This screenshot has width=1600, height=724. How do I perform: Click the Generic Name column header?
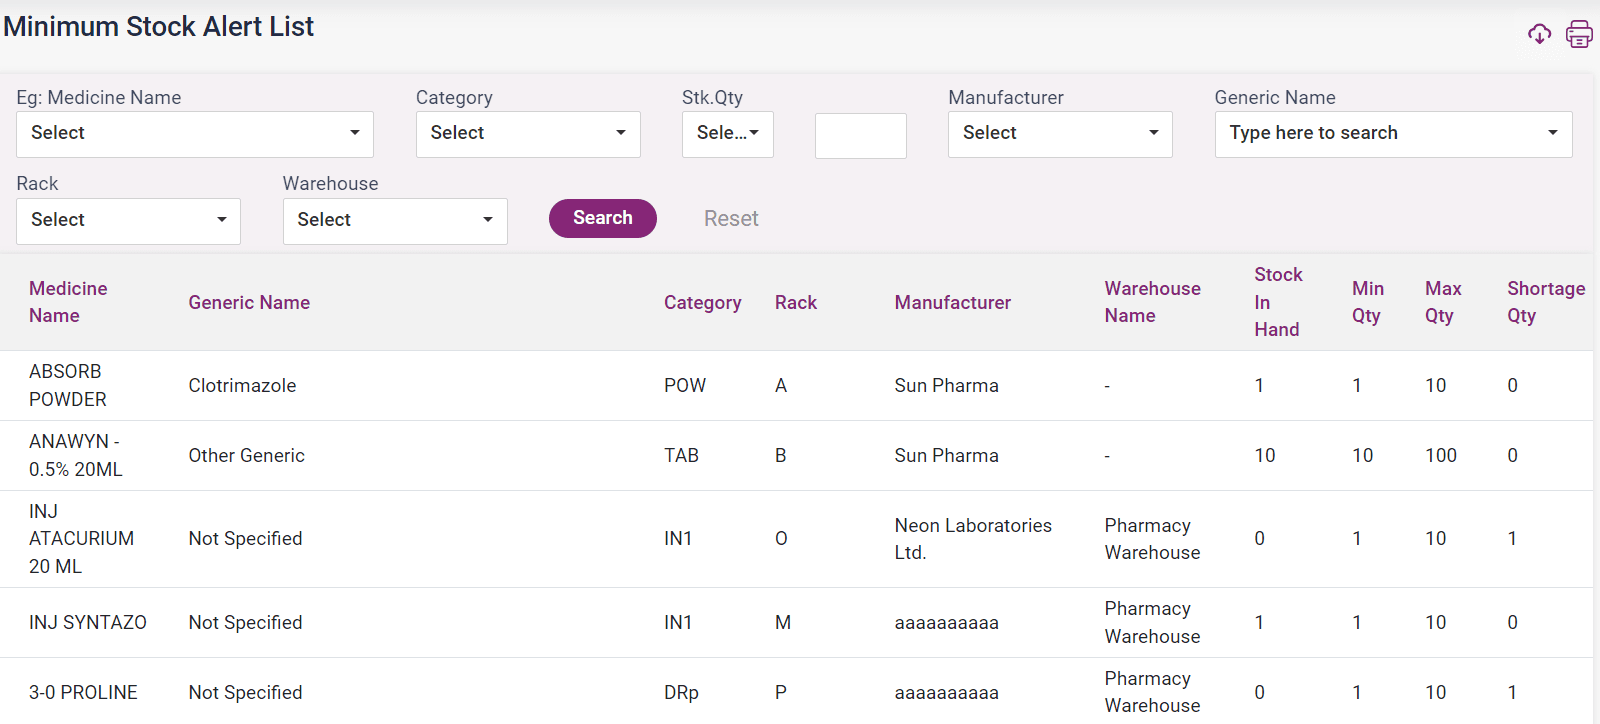pos(249,302)
